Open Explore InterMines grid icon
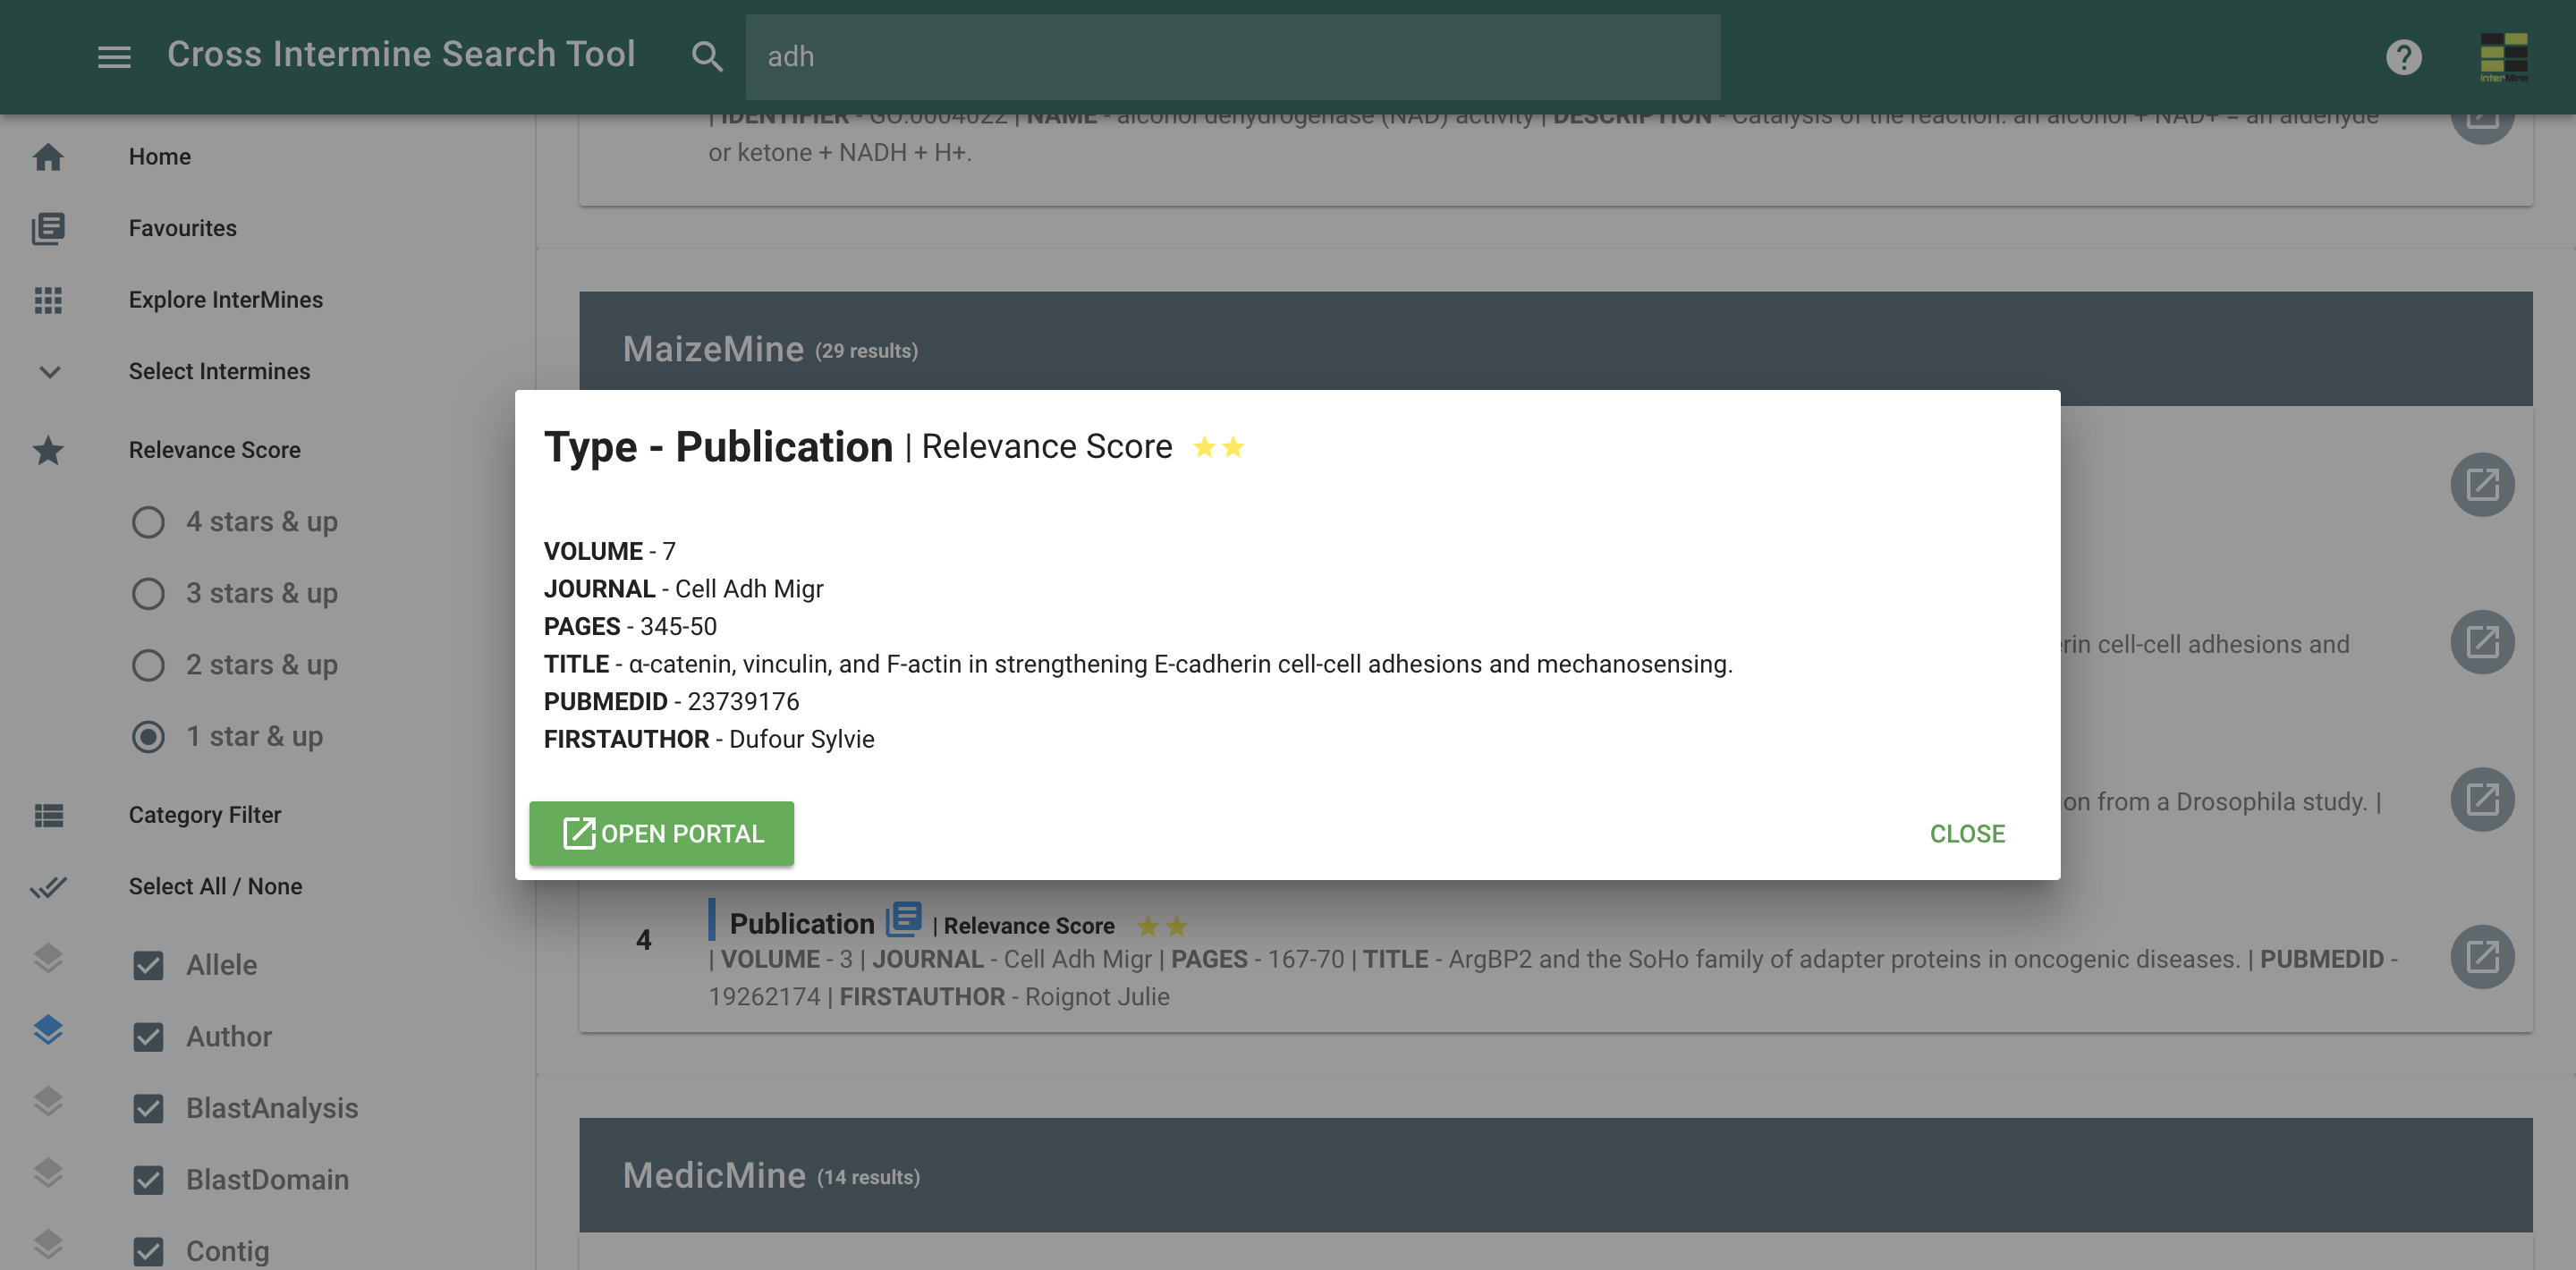The height and width of the screenshot is (1270, 2576). [x=48, y=300]
